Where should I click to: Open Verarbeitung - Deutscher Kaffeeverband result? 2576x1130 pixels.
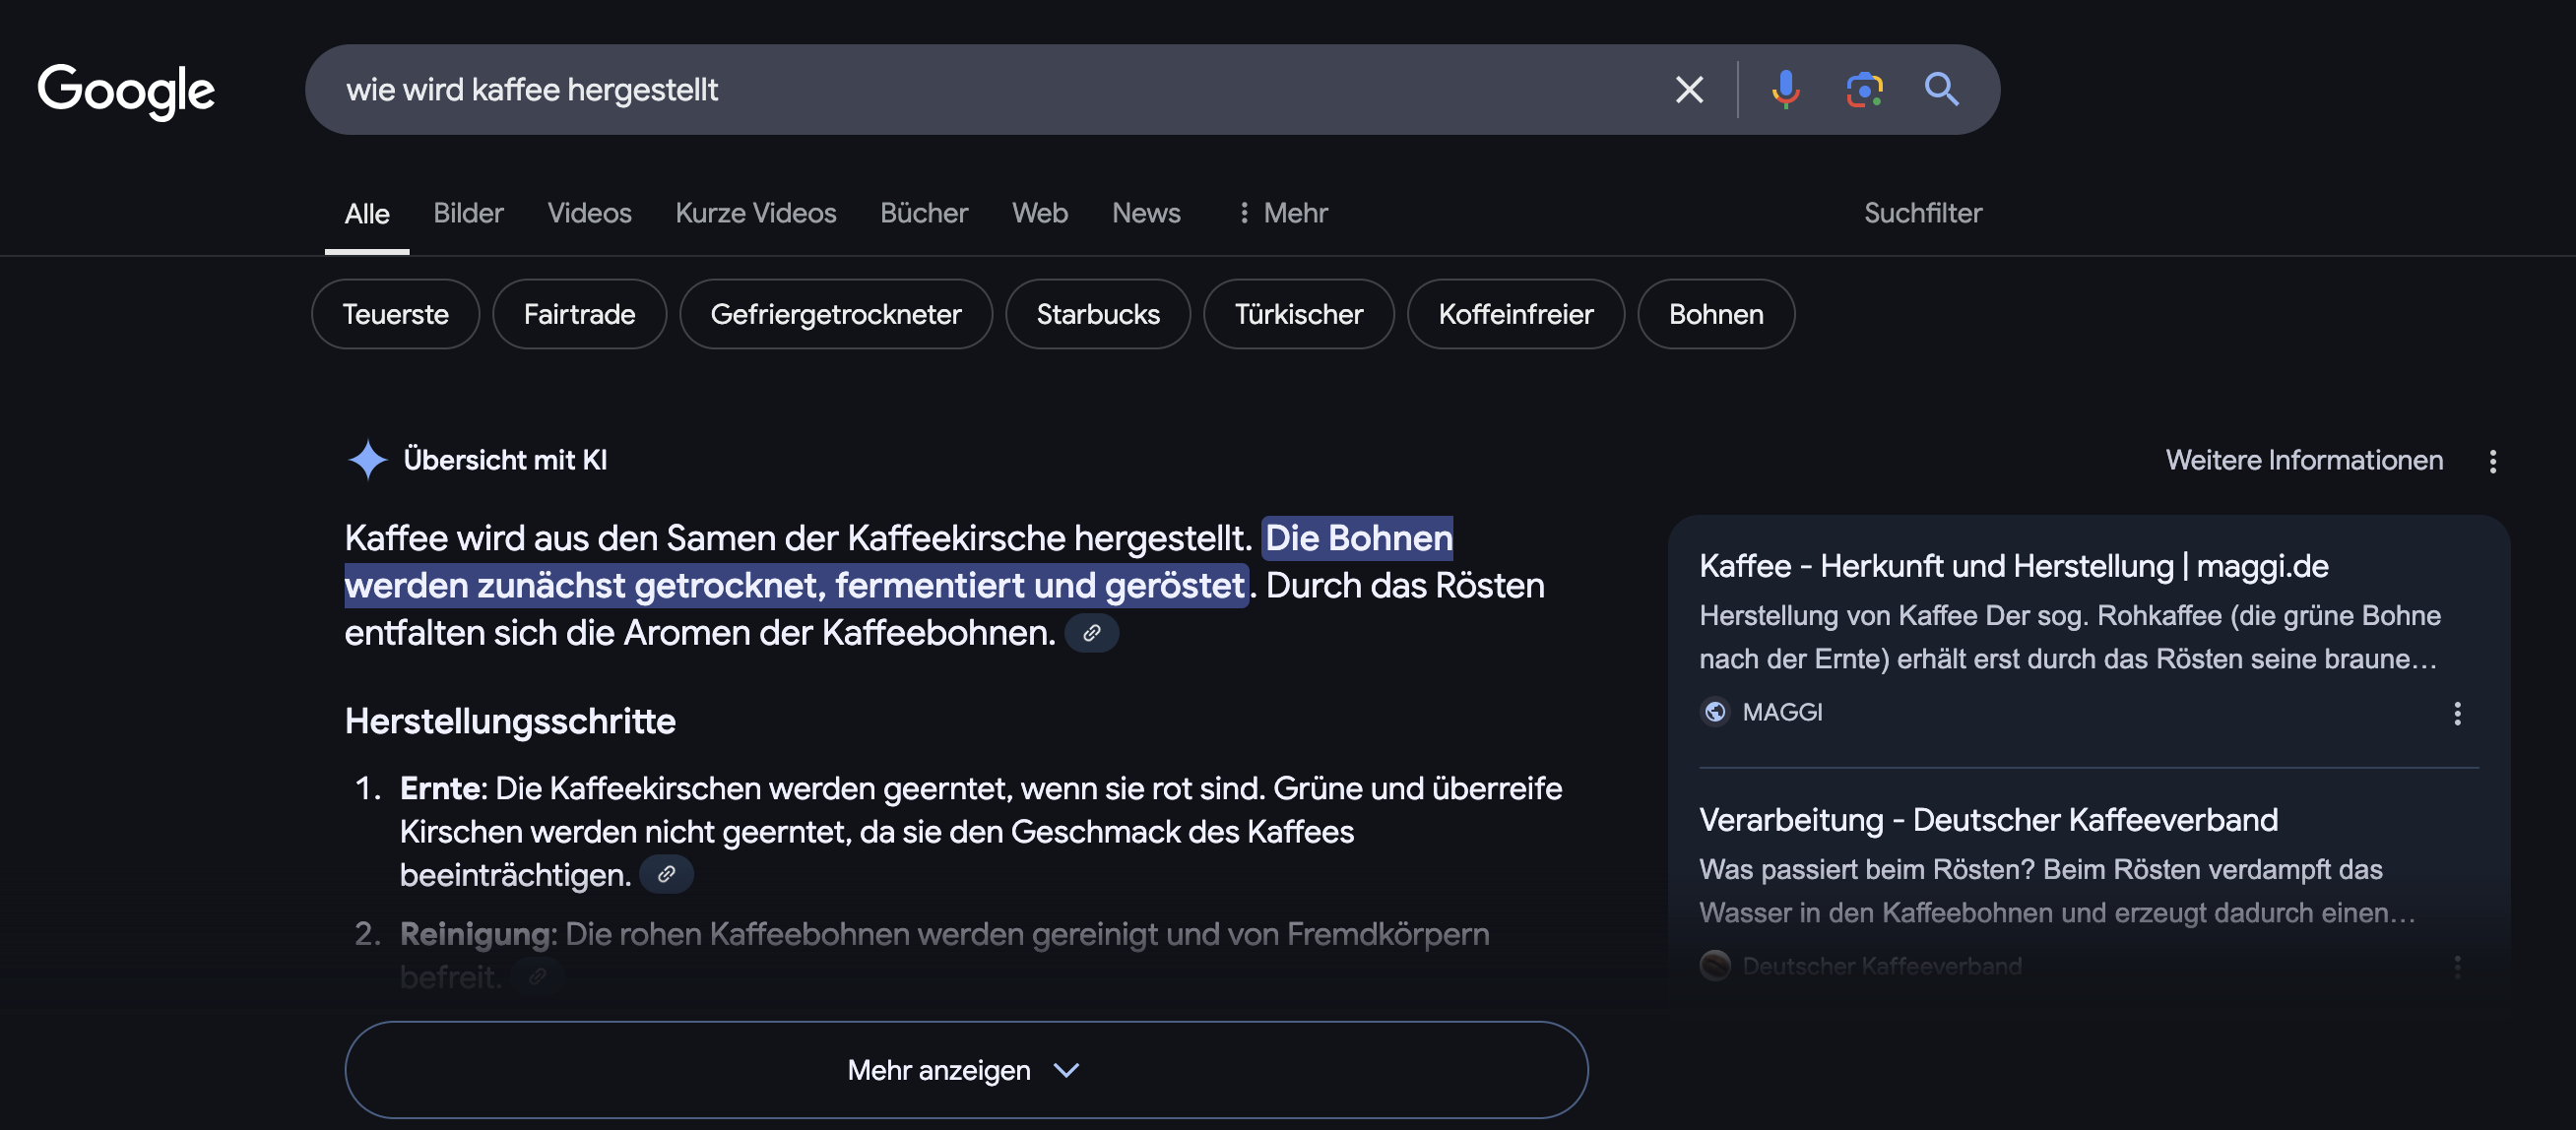point(1988,820)
